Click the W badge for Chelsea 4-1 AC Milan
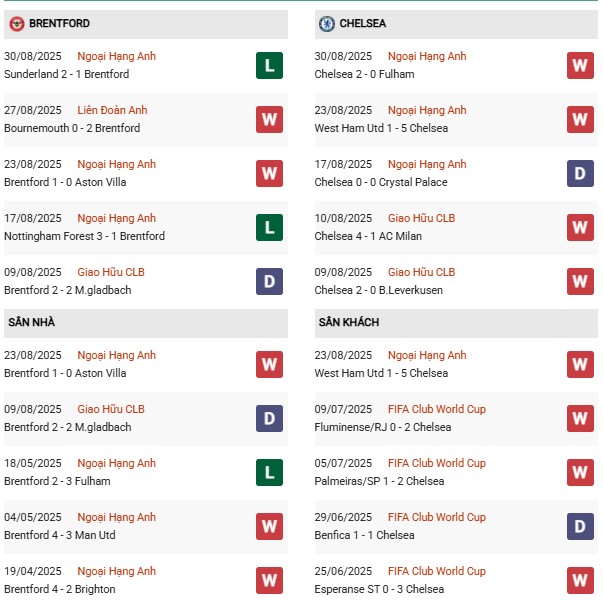 [580, 227]
